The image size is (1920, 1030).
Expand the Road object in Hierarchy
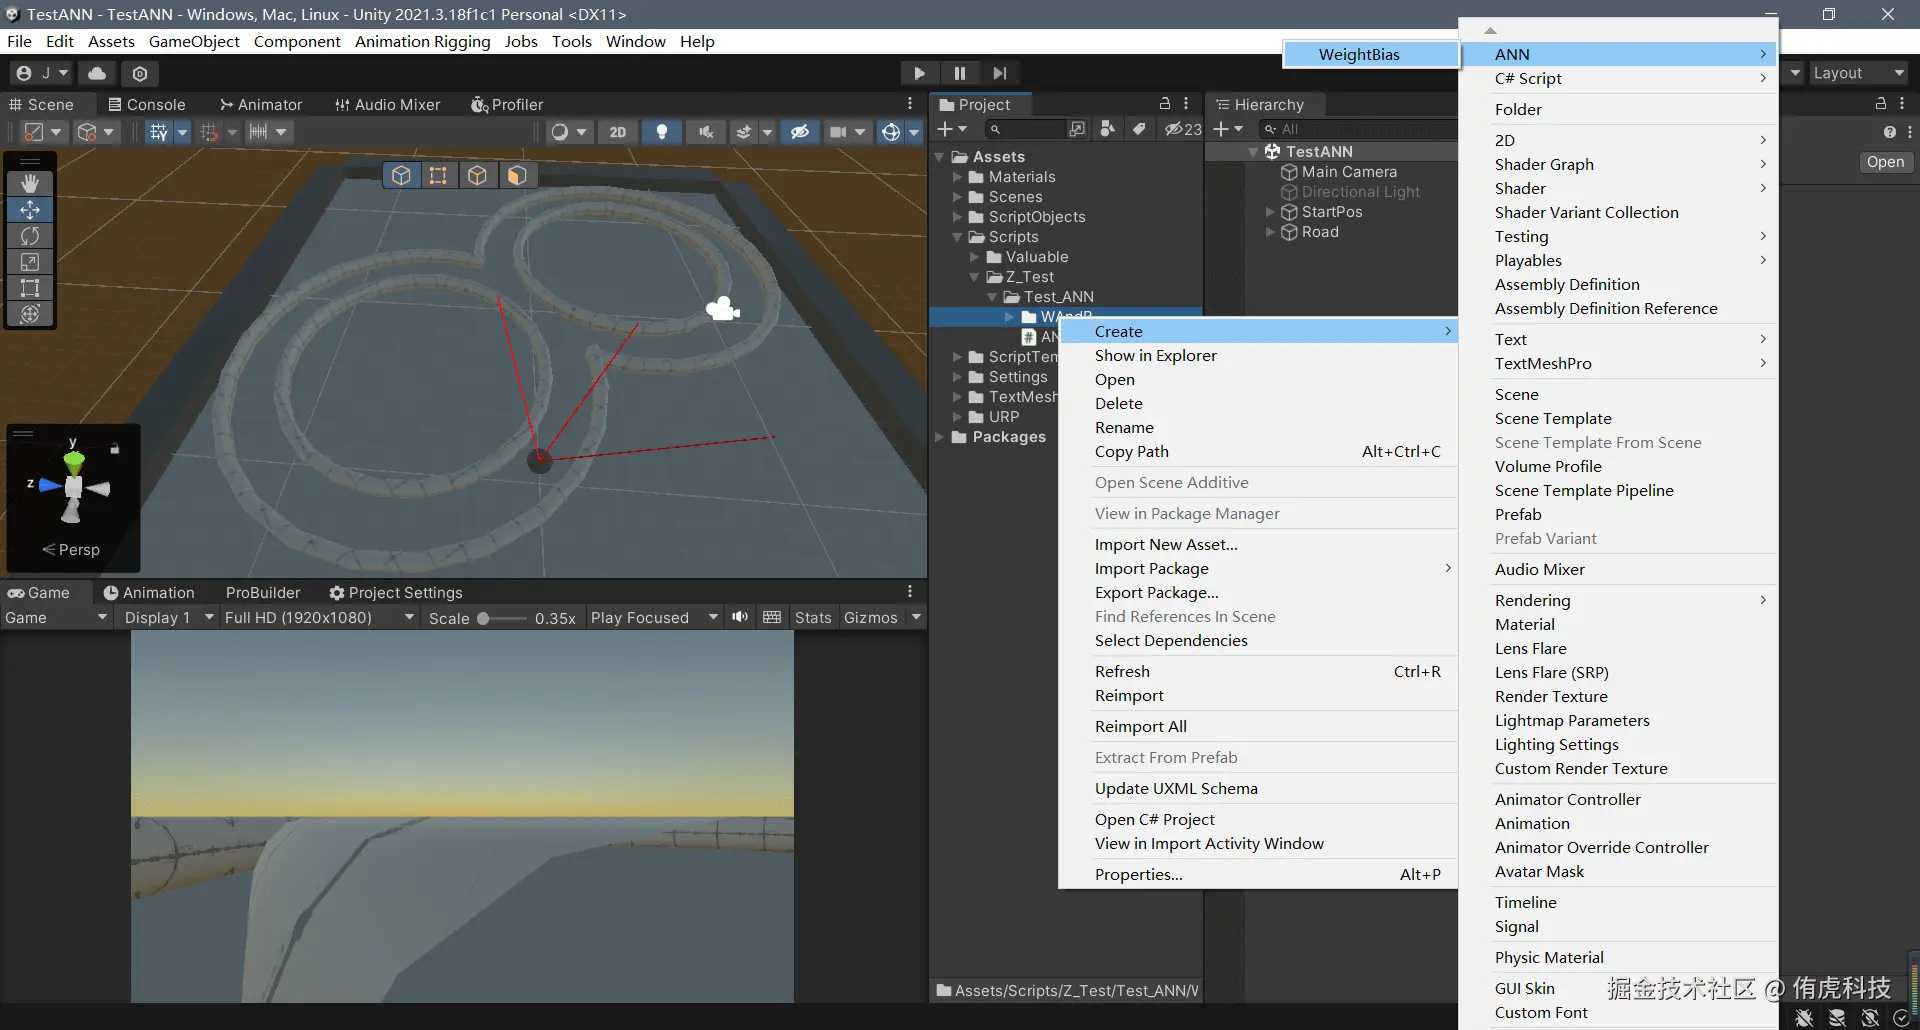coord(1270,232)
